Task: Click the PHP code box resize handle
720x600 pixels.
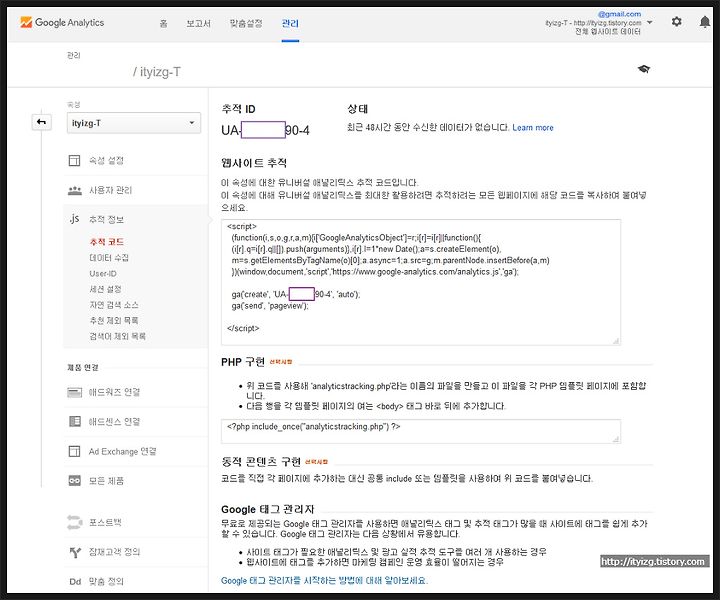Action: (x=616, y=439)
